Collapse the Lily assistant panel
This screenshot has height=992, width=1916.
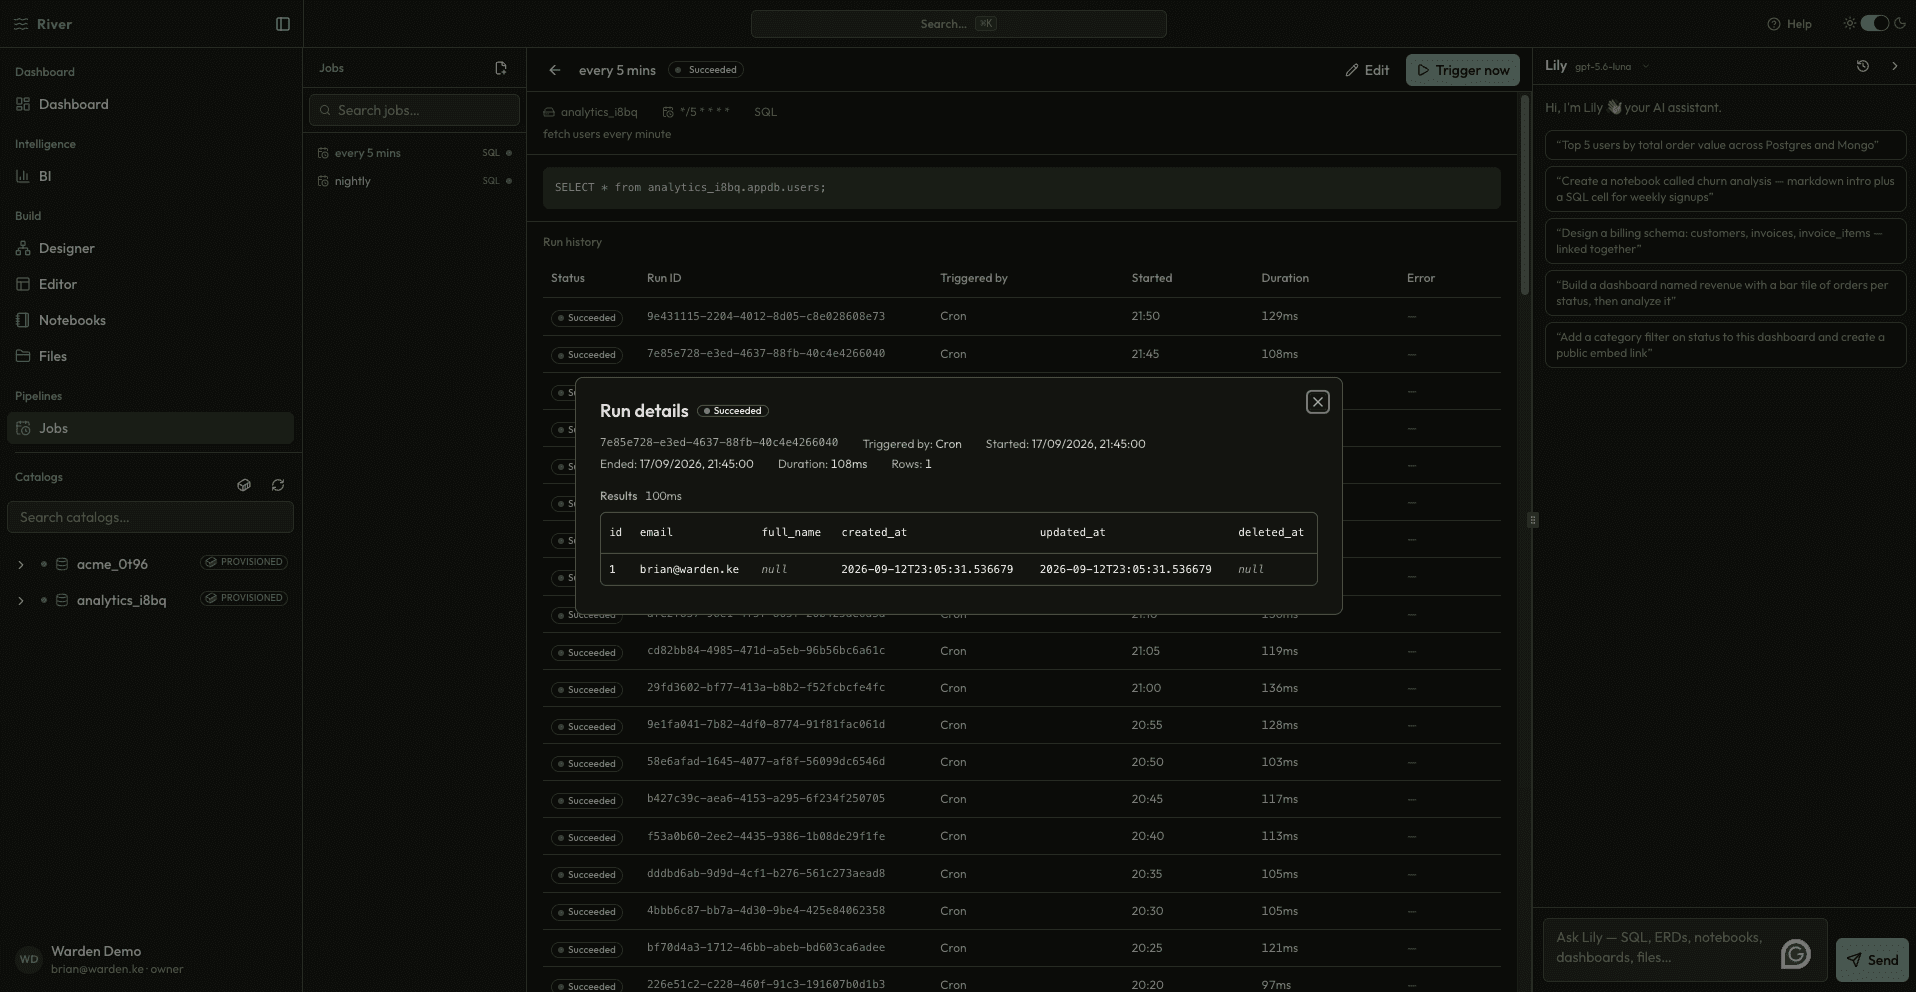(x=1894, y=66)
